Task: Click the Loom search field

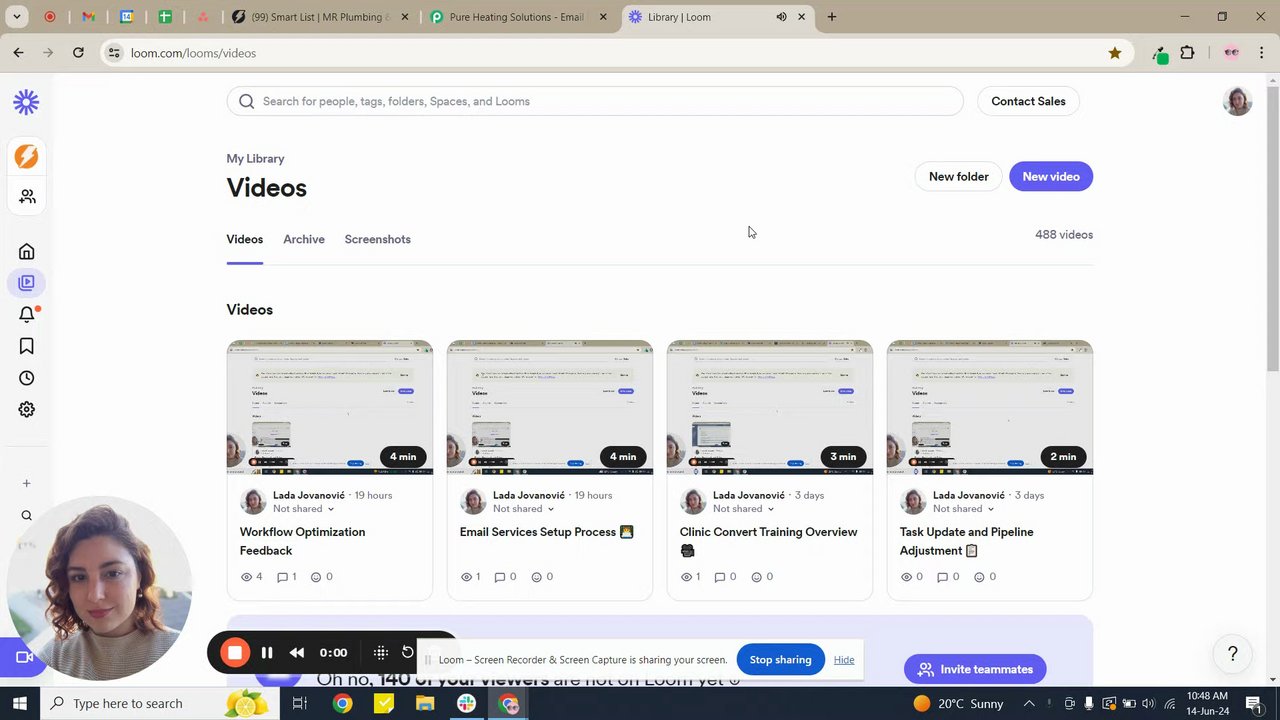Action: pos(595,101)
